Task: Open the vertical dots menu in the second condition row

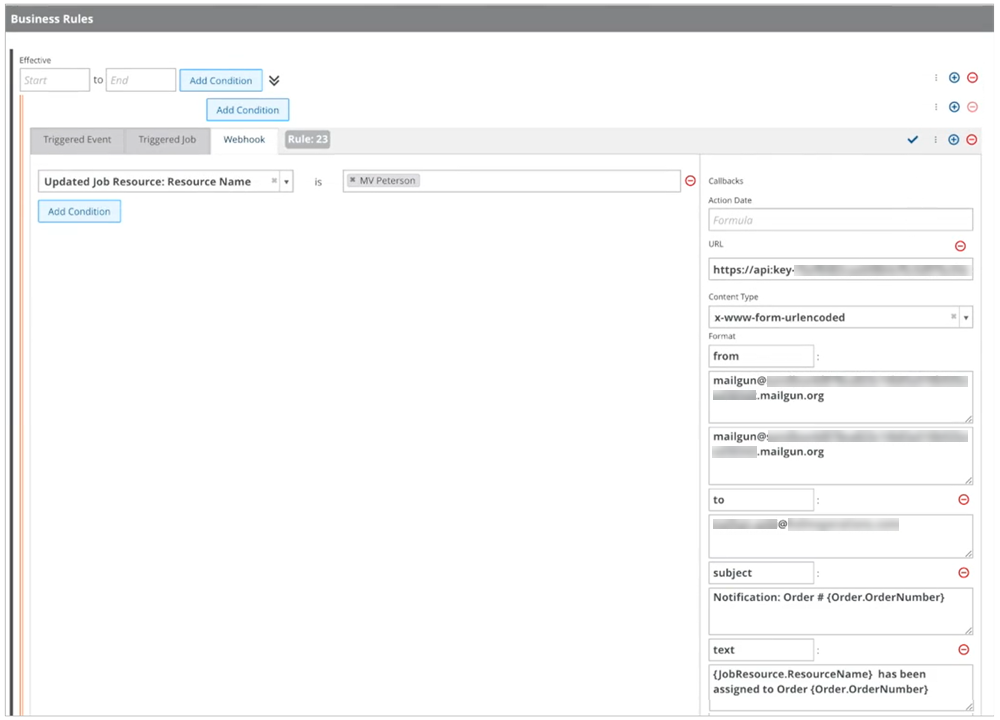Action: pyautogui.click(x=936, y=107)
